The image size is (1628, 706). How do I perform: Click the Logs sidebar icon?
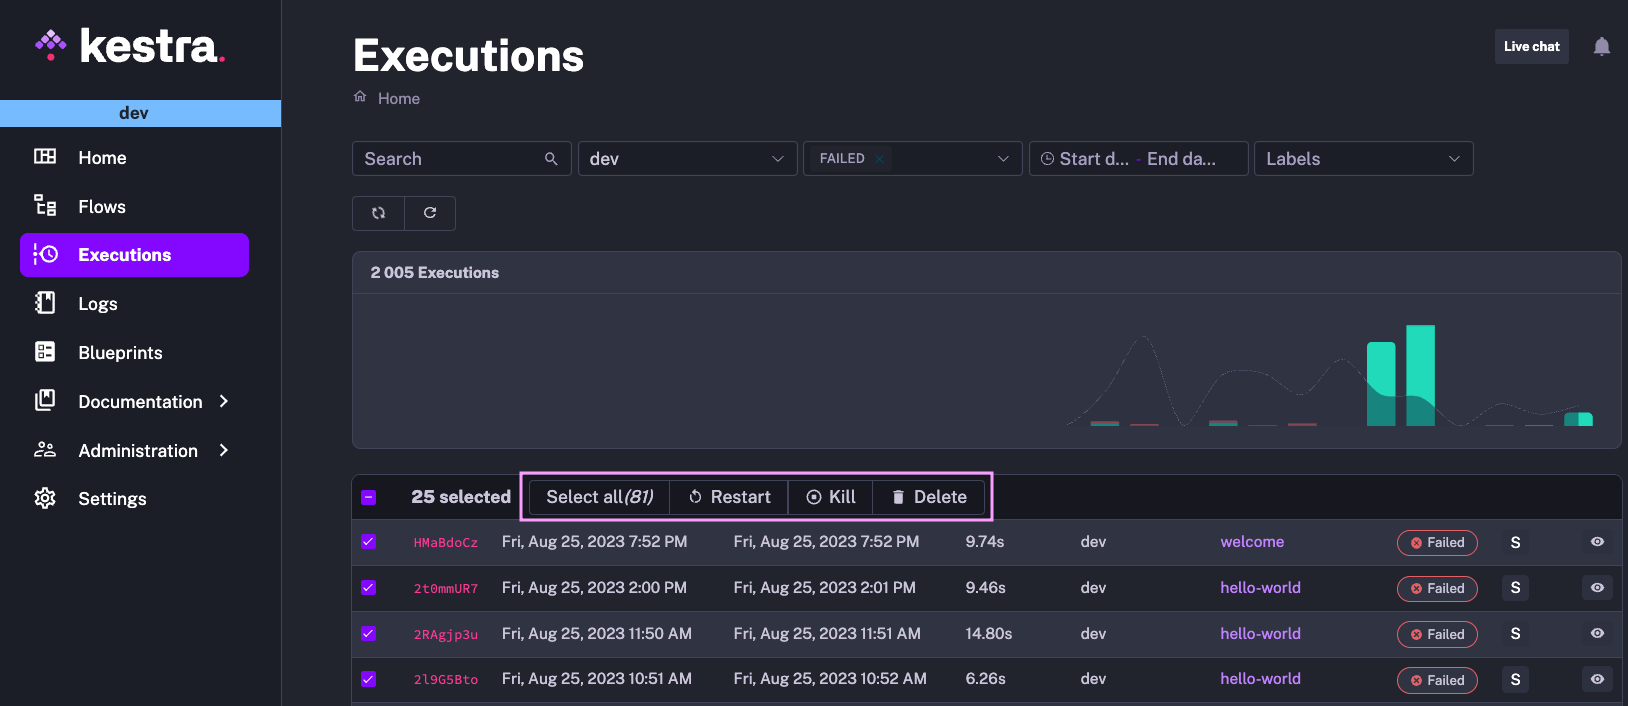coord(45,302)
